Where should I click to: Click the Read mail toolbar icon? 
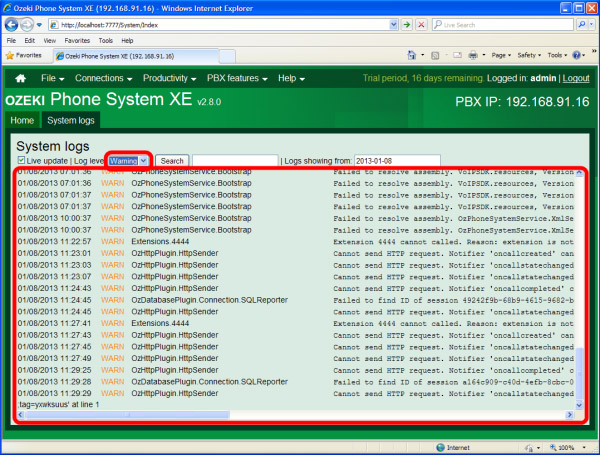pos(457,55)
